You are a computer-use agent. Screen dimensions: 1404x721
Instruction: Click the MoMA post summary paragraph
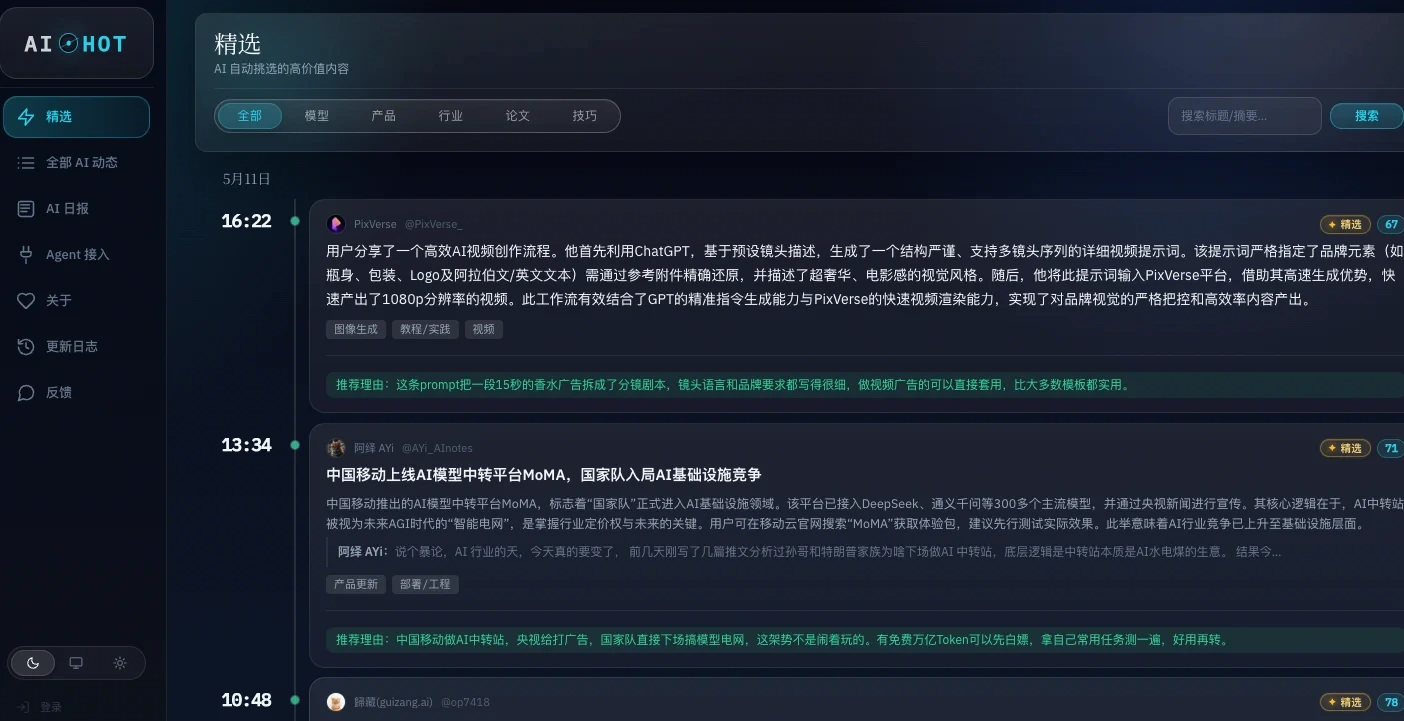tap(865, 514)
